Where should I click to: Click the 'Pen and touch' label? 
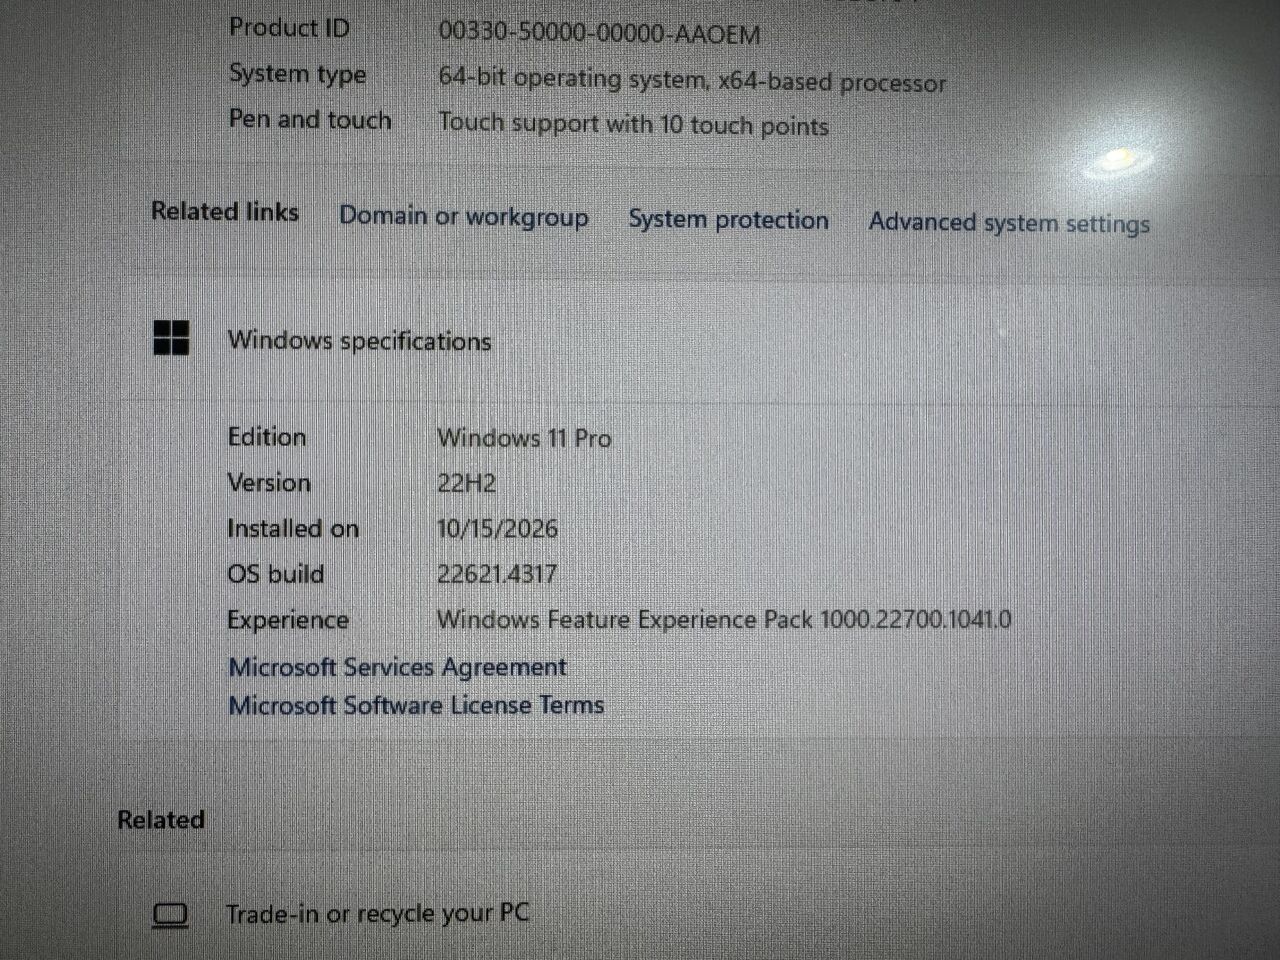[310, 120]
